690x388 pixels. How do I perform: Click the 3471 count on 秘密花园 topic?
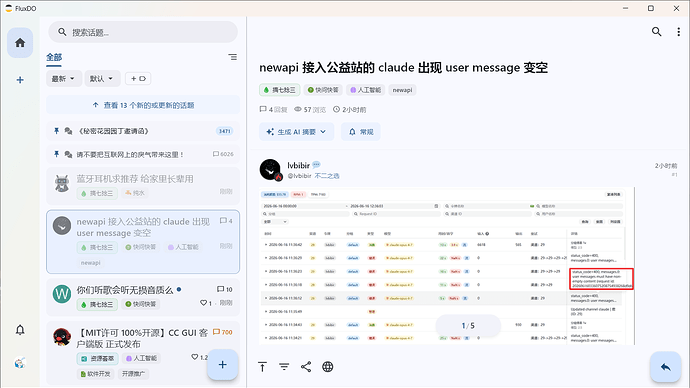[225, 131]
